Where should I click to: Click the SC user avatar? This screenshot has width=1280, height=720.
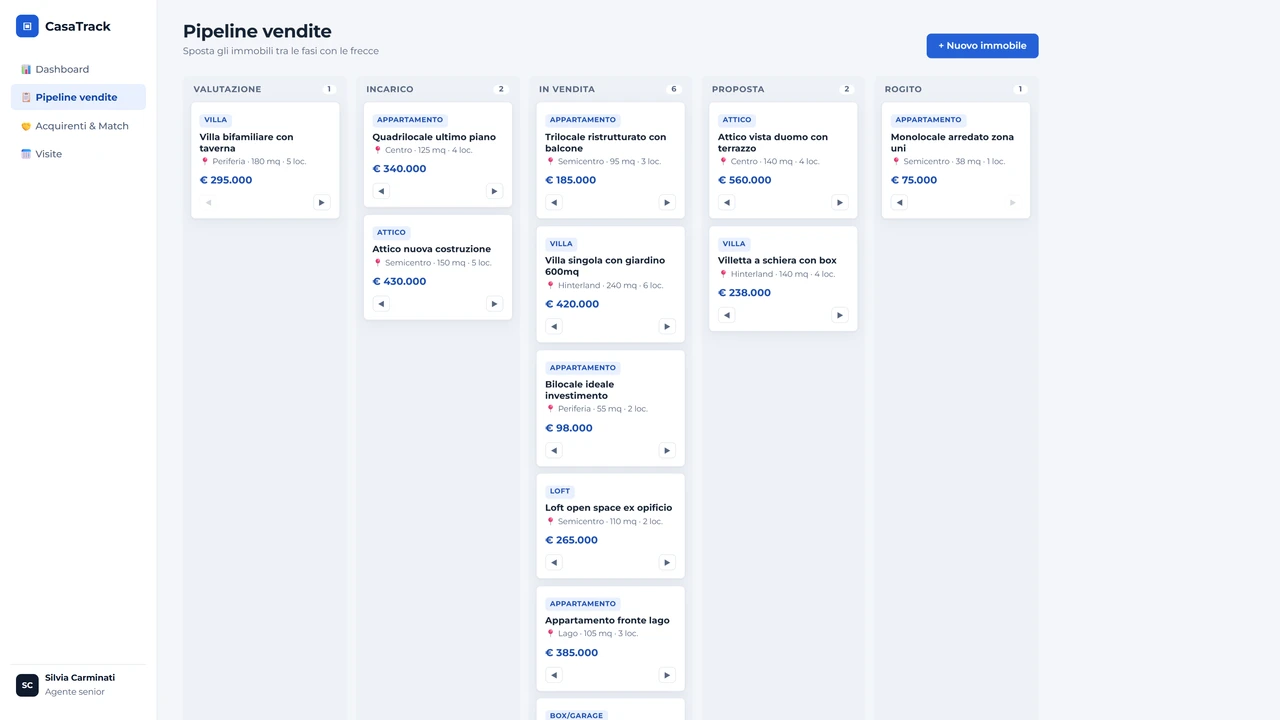pyautogui.click(x=27, y=685)
